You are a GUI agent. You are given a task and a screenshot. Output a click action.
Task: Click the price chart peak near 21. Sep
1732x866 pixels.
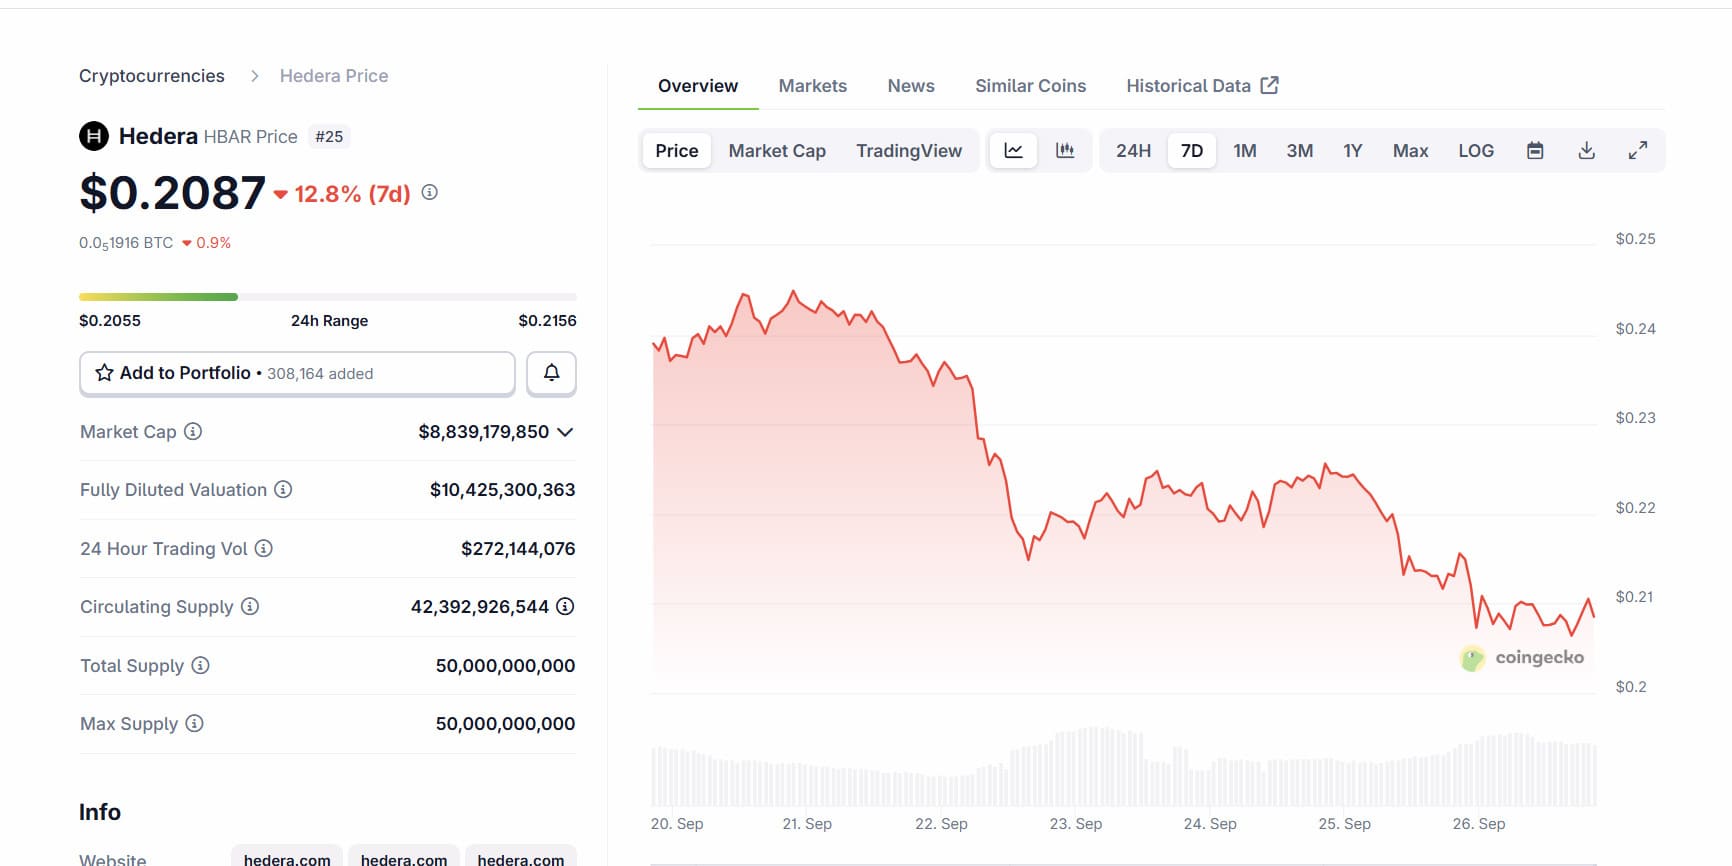point(794,292)
